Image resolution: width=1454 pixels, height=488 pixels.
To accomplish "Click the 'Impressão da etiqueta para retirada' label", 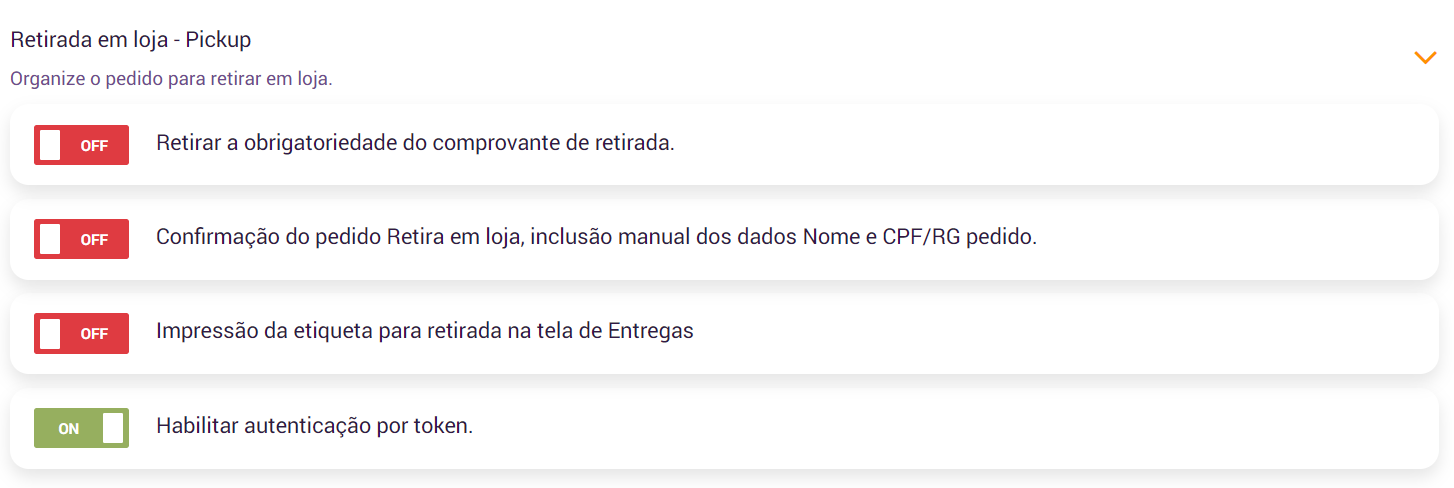I will pyautogui.click(x=424, y=331).
